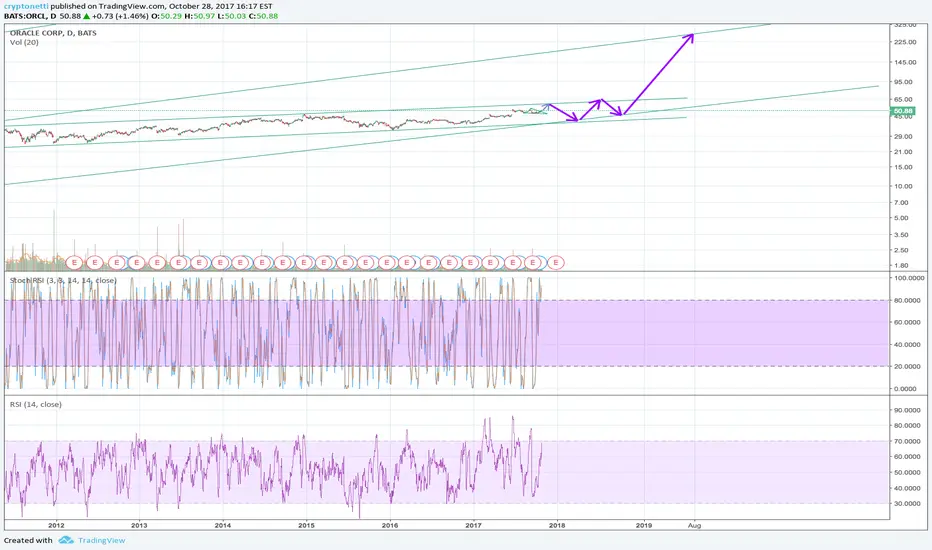932x550 pixels.
Task: Click the C:50.88 close value
Action: 263,16
